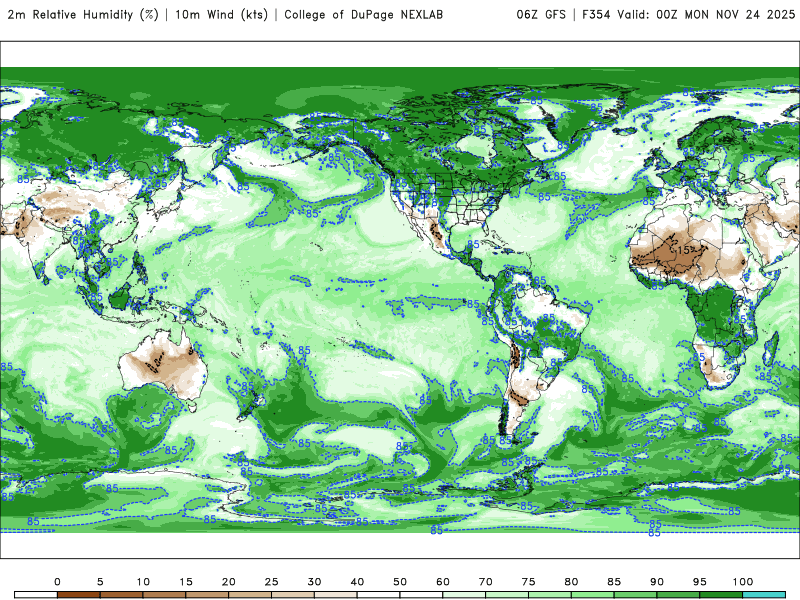Click the '10m Wind (kts)' title text
The width and height of the screenshot is (800, 600).
221,15
